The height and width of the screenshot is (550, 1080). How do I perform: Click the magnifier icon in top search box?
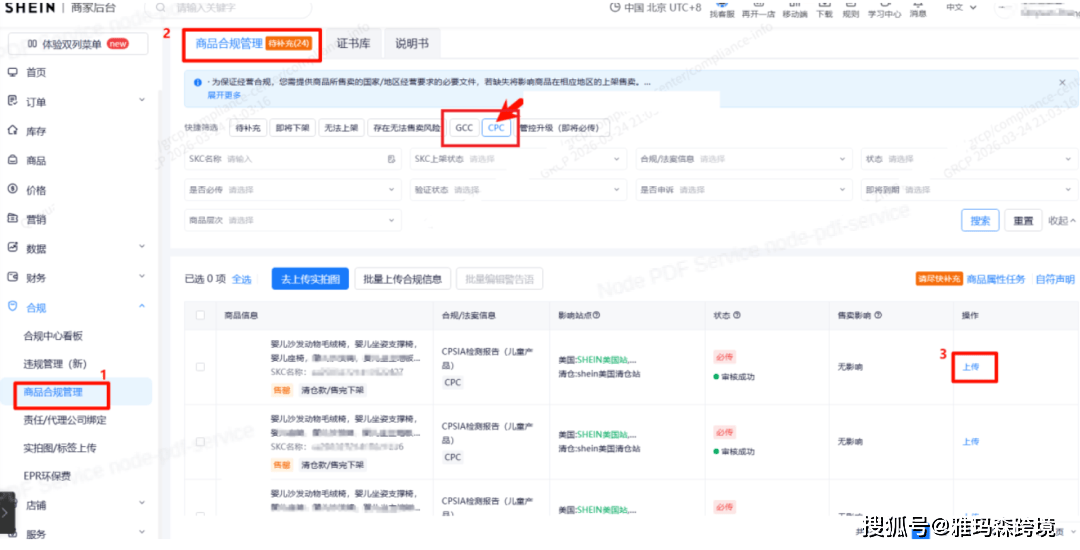(x=160, y=8)
